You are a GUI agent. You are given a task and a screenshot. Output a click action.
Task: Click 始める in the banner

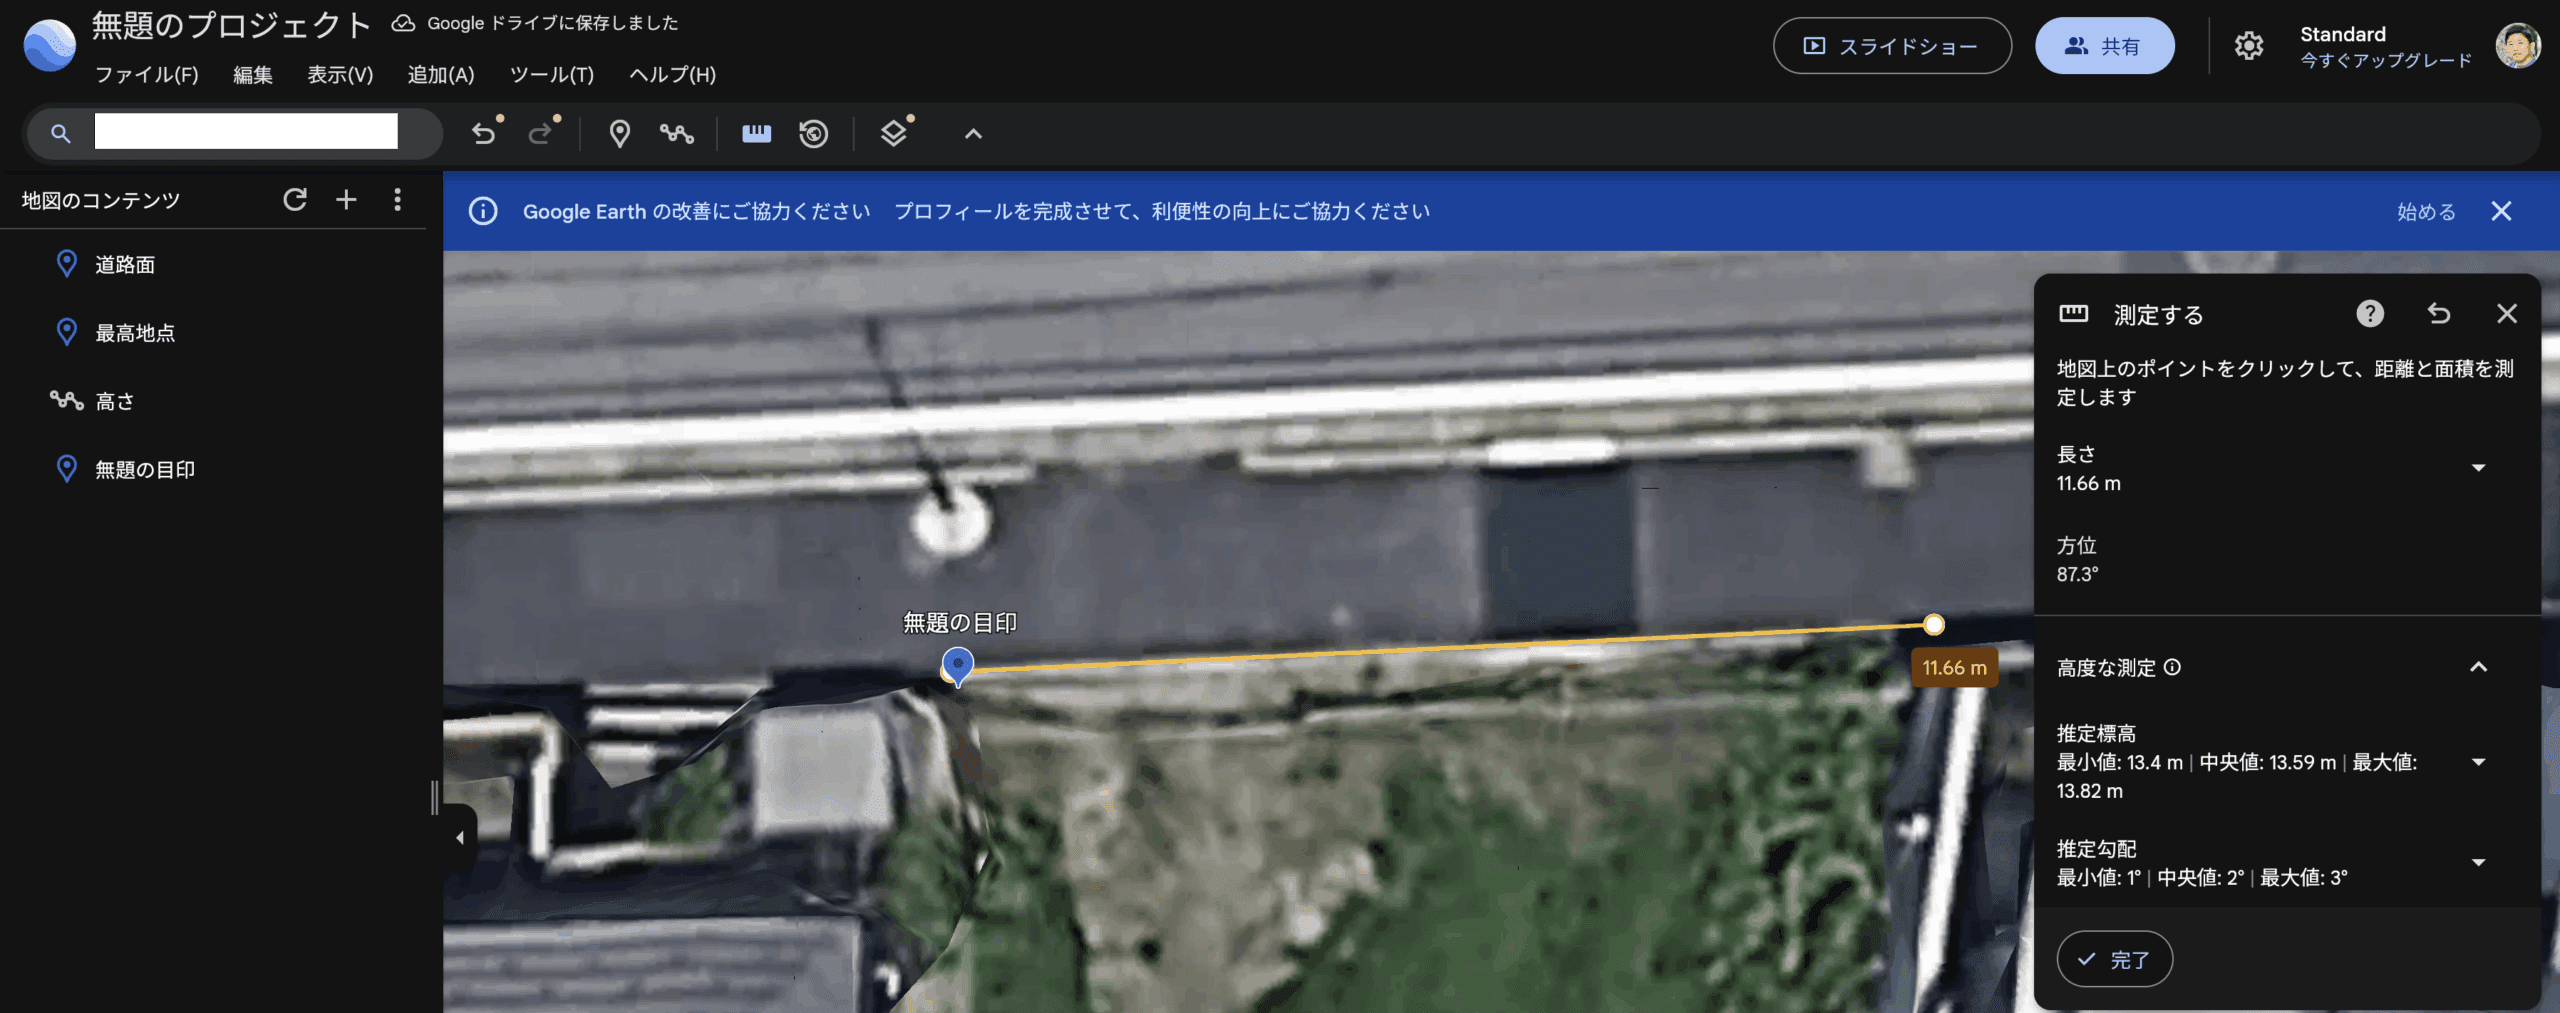coord(2426,212)
